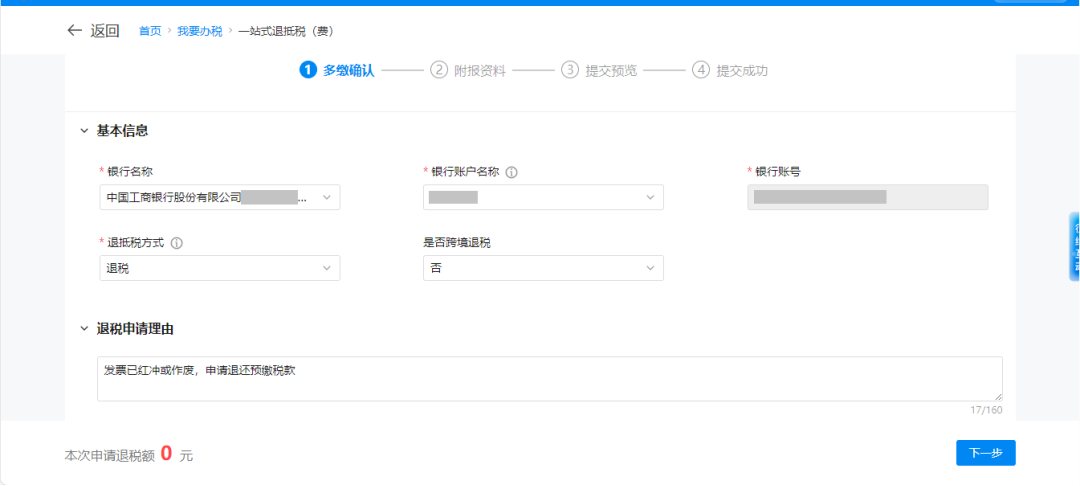Select step 2 附报资料
Image resolution: width=1080 pixels, height=486 pixels.
[x=468, y=70]
